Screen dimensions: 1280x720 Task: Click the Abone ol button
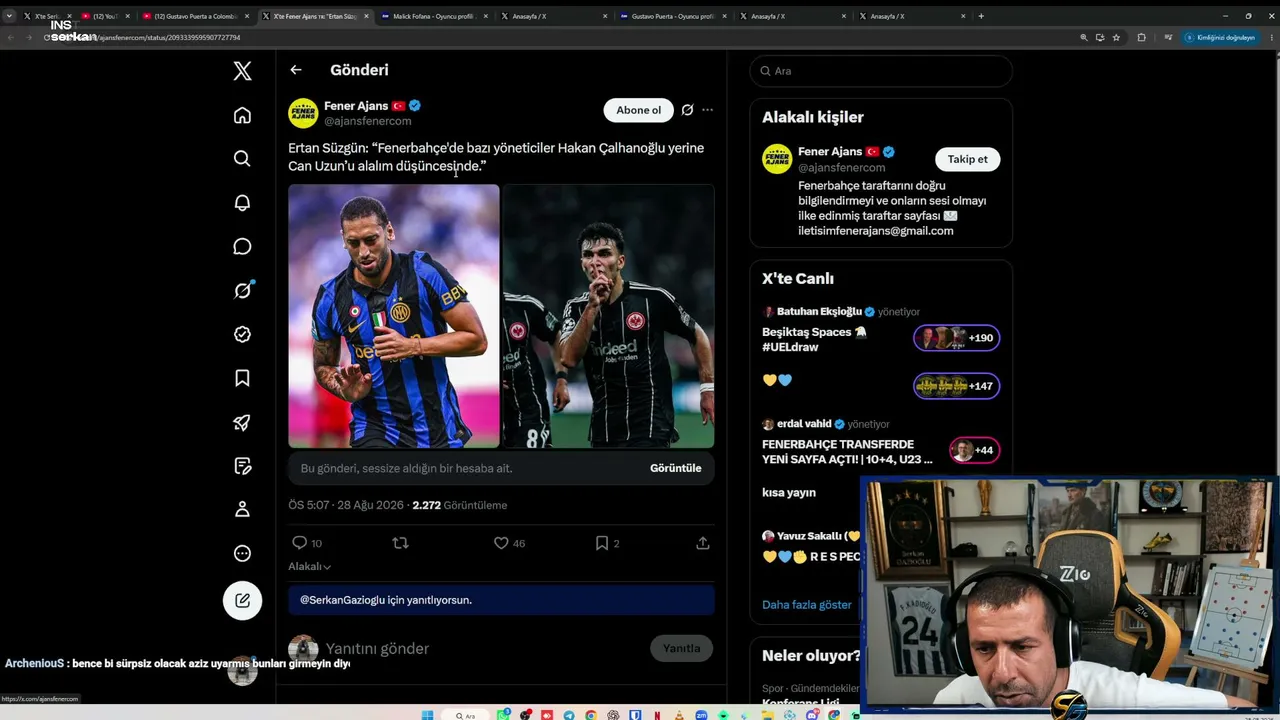(638, 110)
